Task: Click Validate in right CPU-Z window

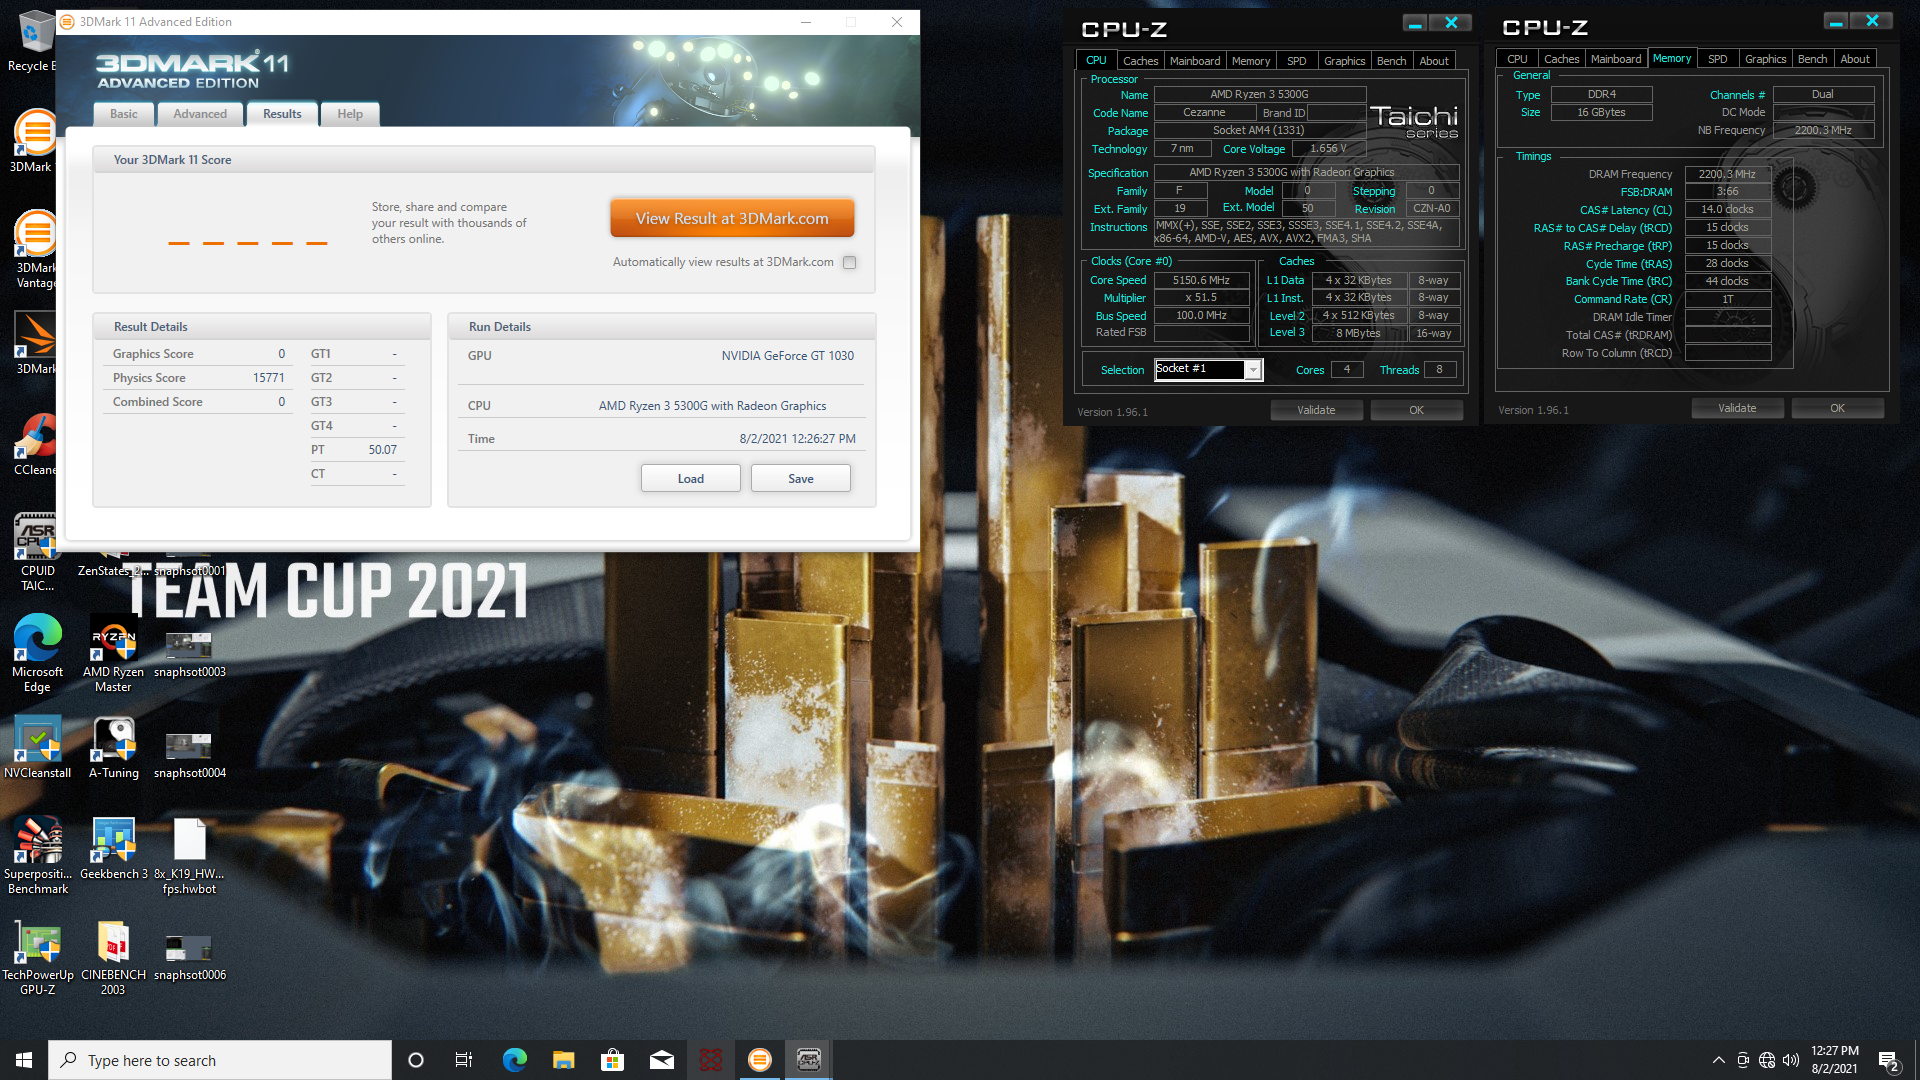Action: pyautogui.click(x=1737, y=408)
